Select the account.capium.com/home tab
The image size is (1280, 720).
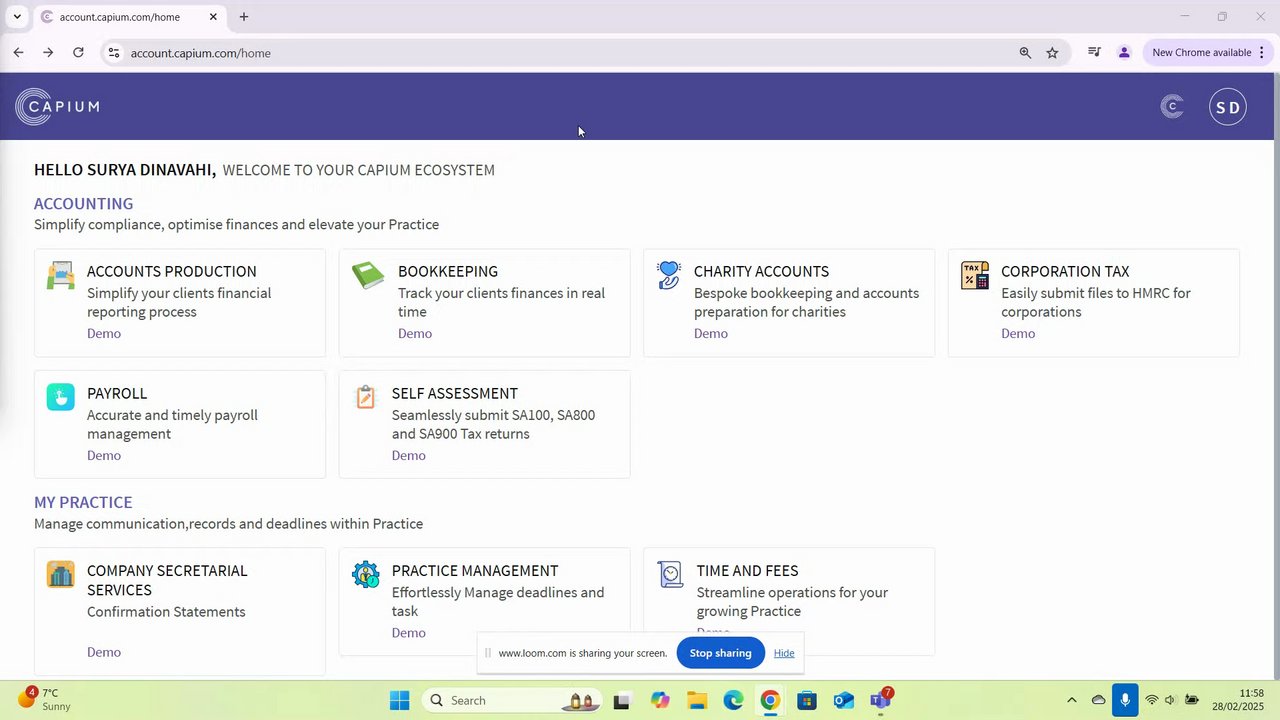[128, 17]
